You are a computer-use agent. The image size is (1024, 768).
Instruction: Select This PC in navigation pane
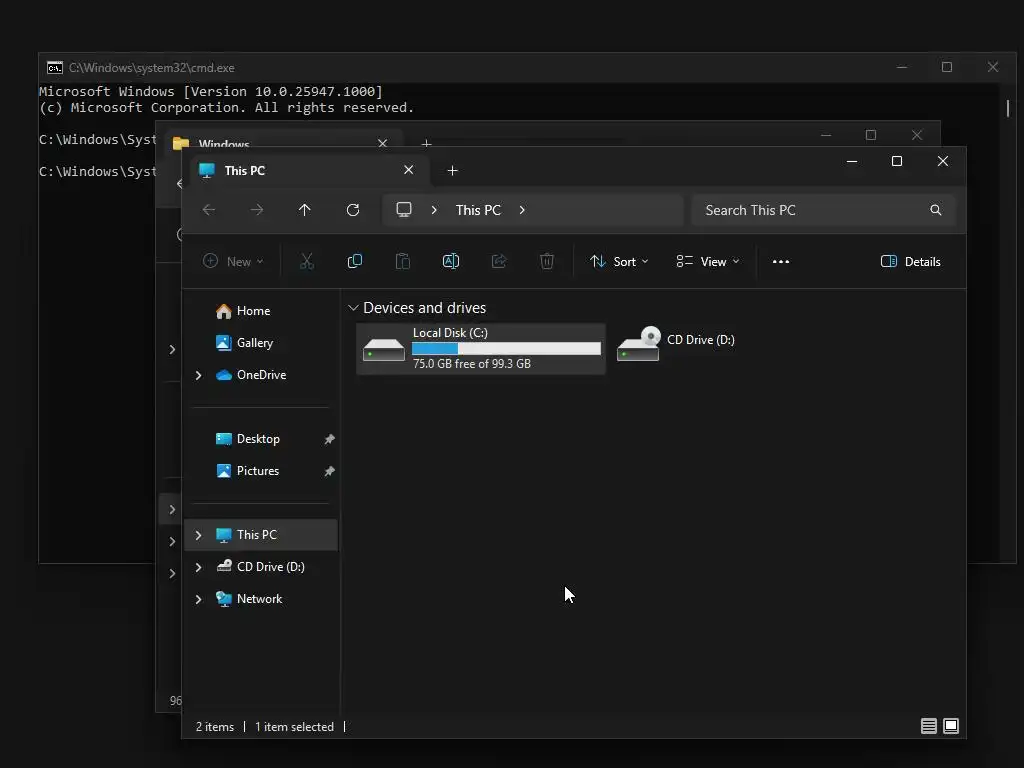[x=261, y=535]
